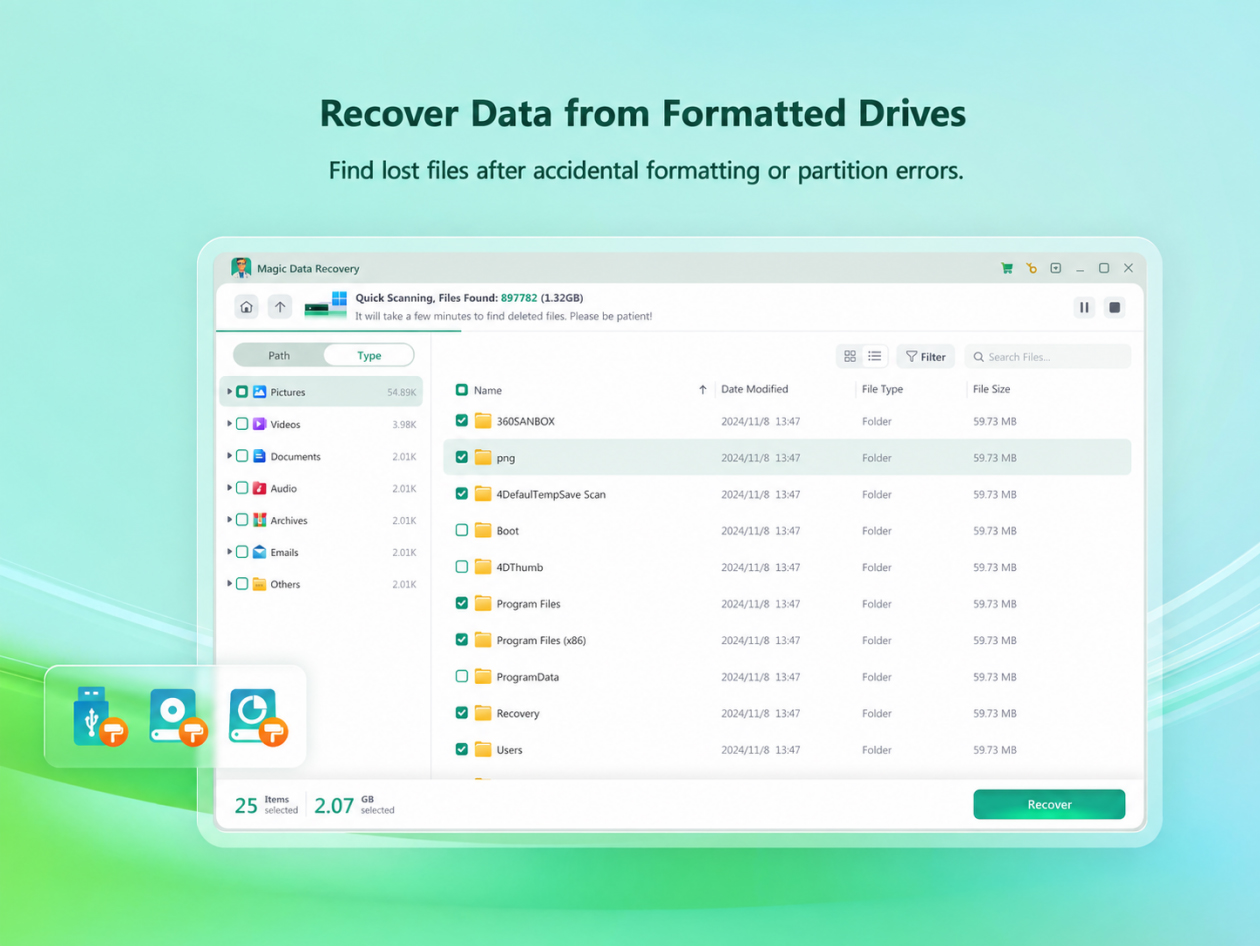Click the formatted partition disk icon
This screenshot has height=946, width=1260.
coord(257,716)
